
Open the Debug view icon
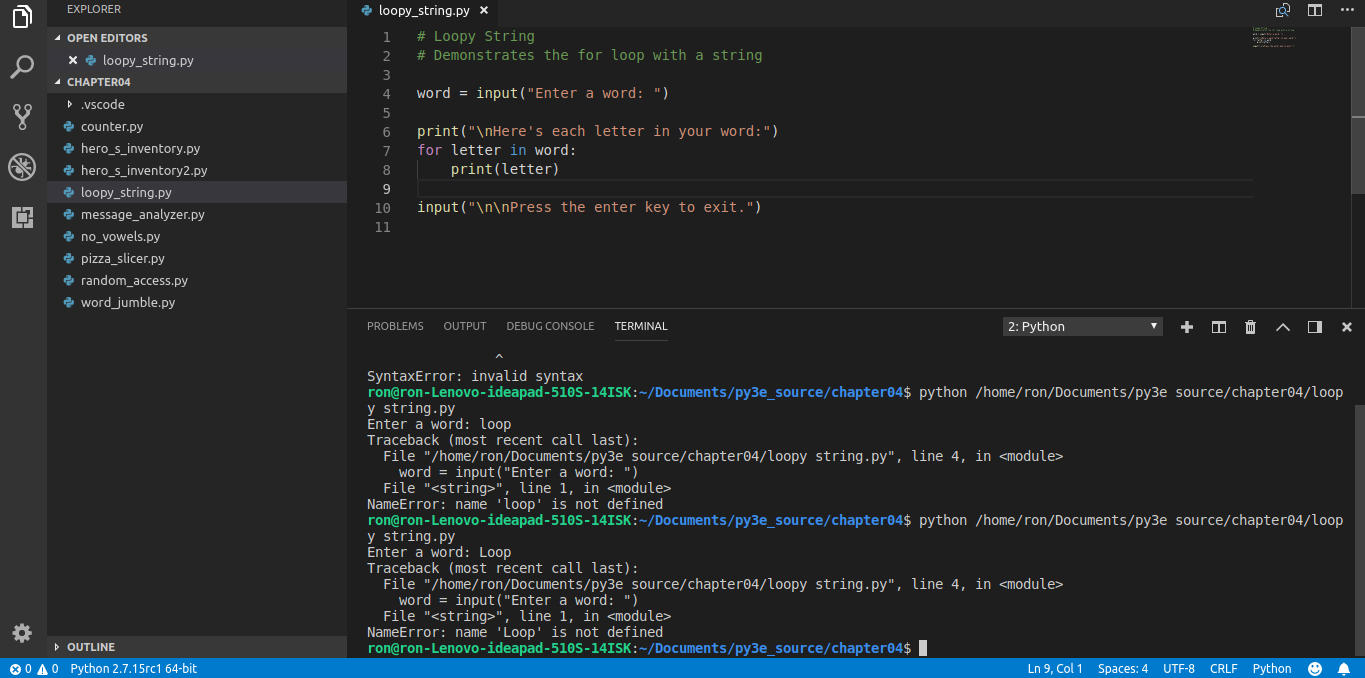22,167
